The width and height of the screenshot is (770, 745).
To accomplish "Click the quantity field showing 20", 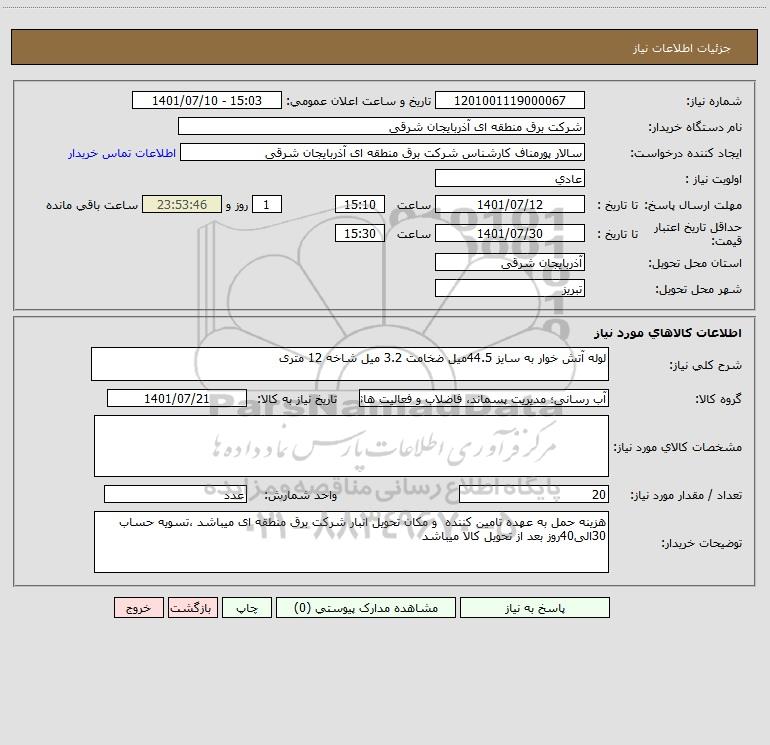I will [534, 495].
